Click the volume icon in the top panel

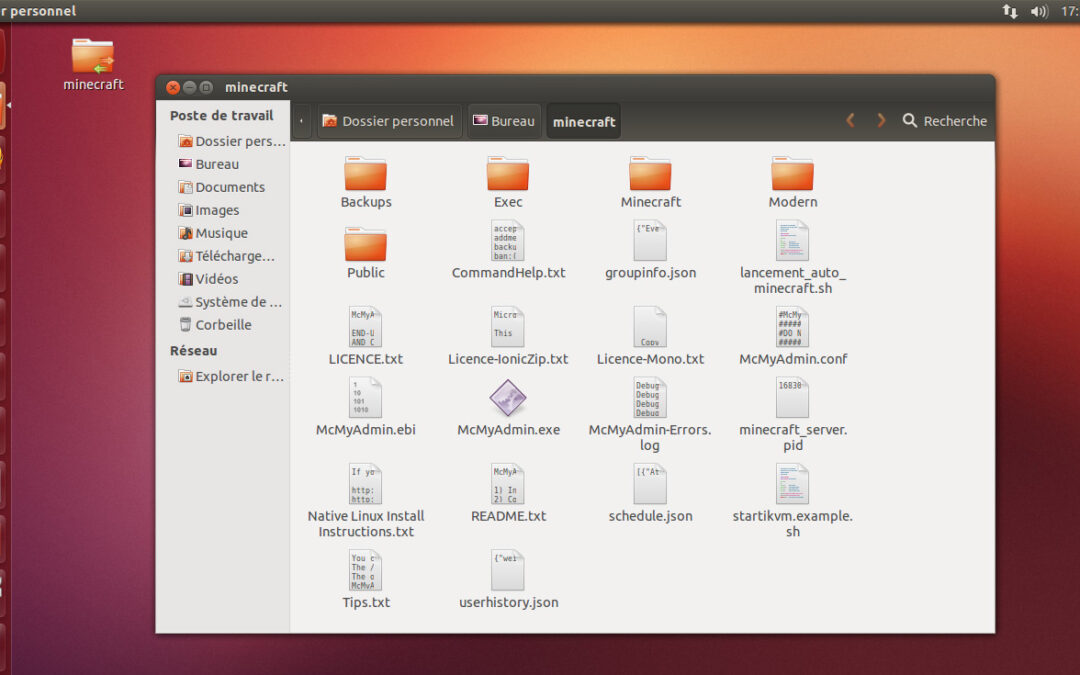point(1039,11)
